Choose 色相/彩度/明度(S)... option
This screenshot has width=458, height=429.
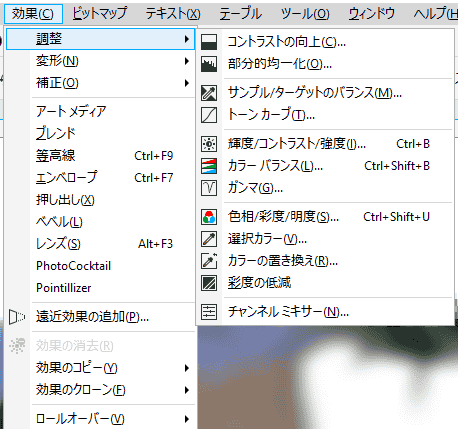[x=325, y=217]
